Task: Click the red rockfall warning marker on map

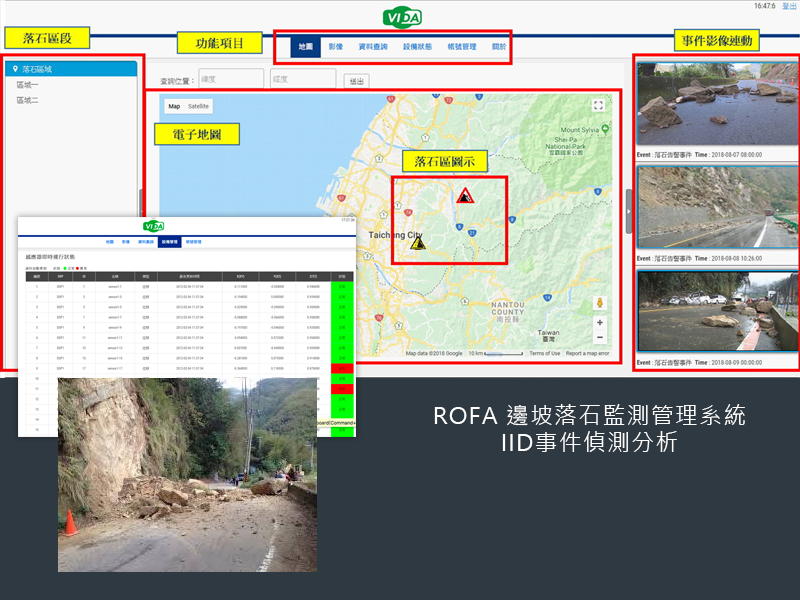Action: coord(464,196)
